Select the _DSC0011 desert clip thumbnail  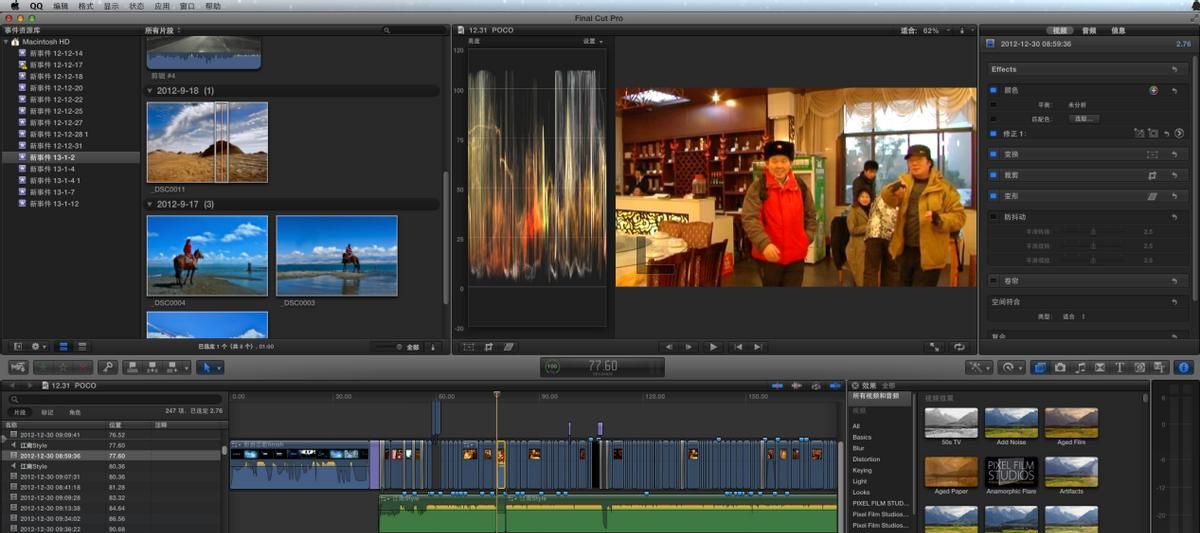[x=207, y=142]
